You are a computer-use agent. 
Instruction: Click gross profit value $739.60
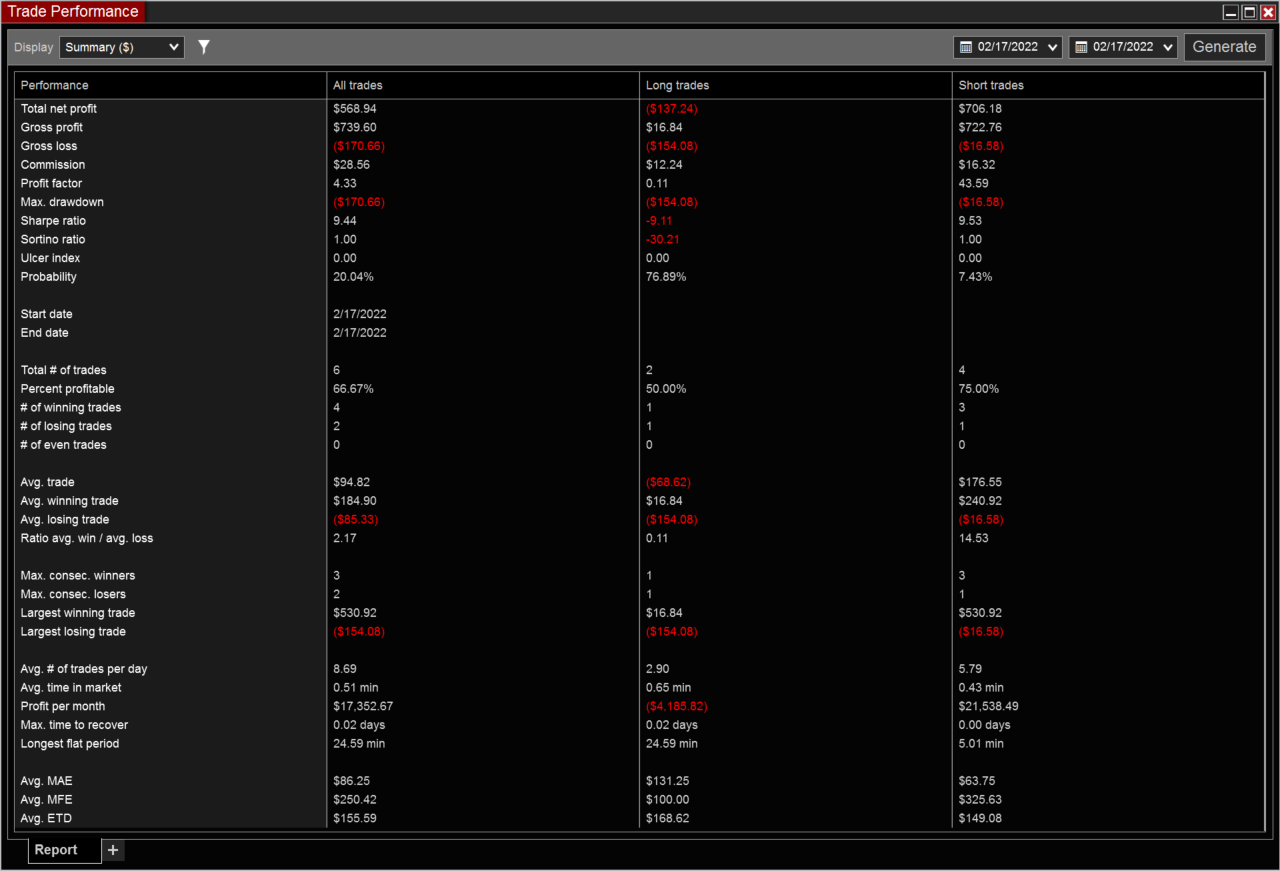(x=355, y=127)
